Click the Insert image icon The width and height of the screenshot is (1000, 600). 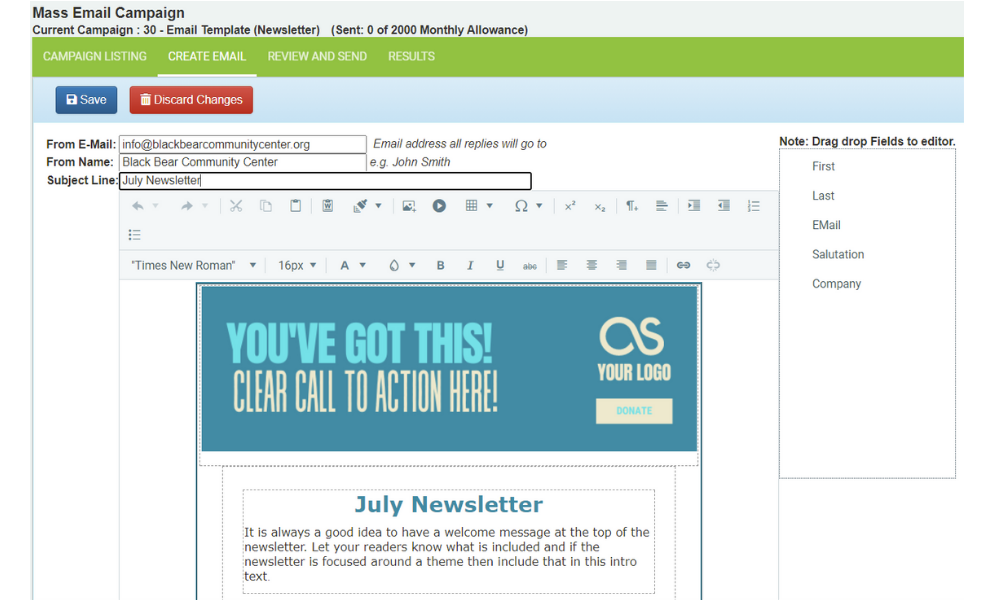pyautogui.click(x=409, y=206)
